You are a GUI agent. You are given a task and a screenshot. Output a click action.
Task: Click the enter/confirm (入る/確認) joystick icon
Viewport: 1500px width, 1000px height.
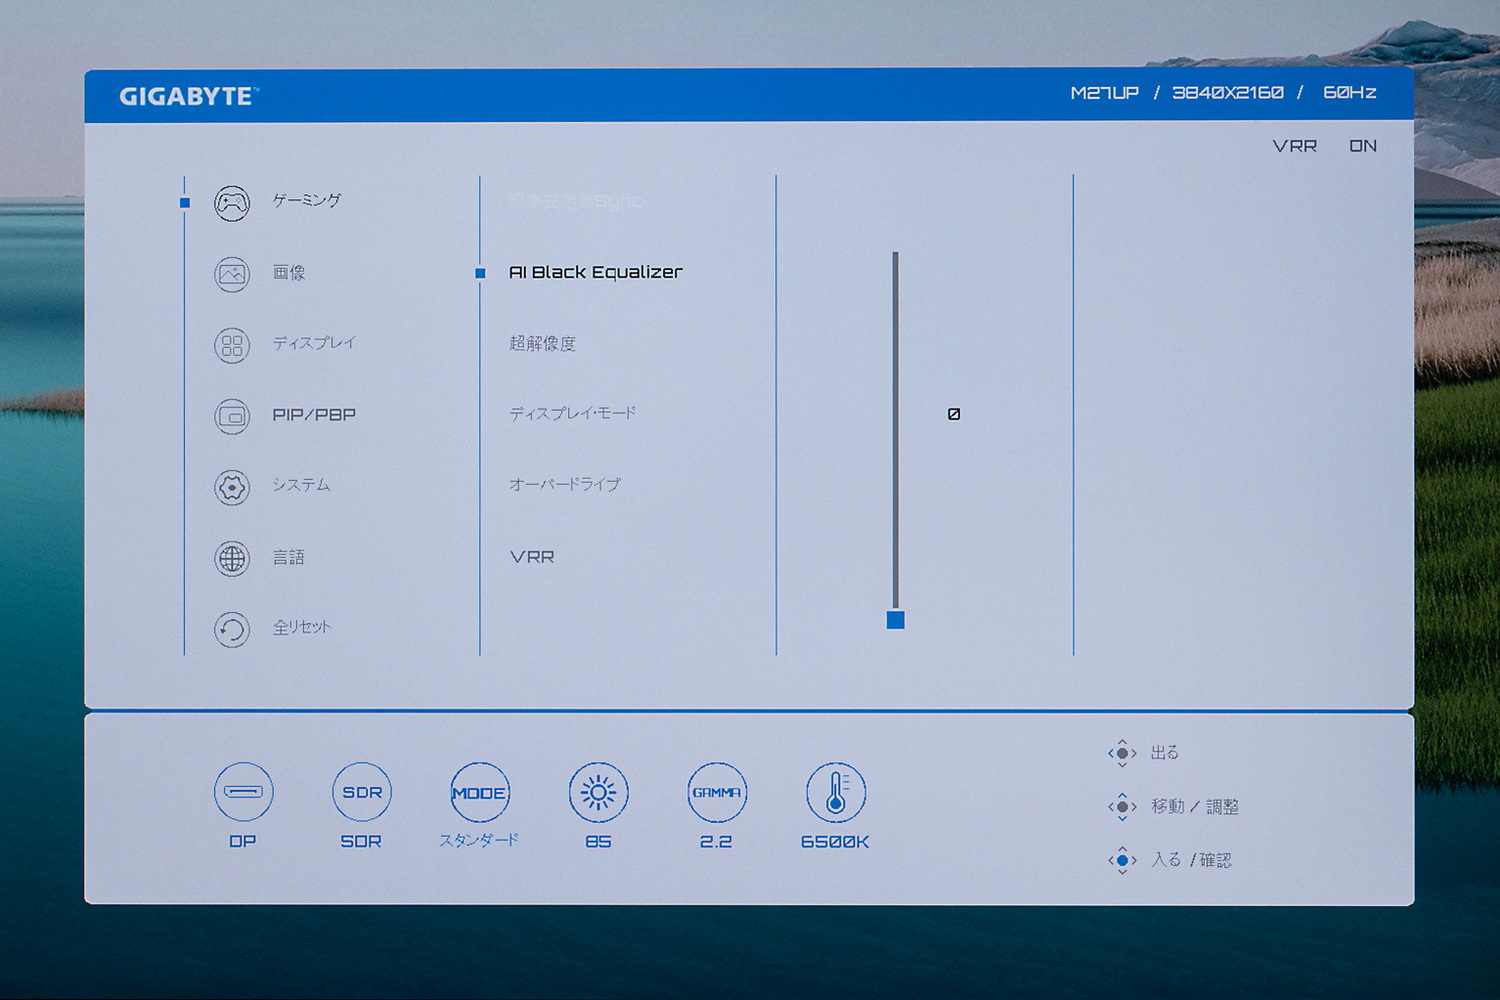pyautogui.click(x=1122, y=860)
